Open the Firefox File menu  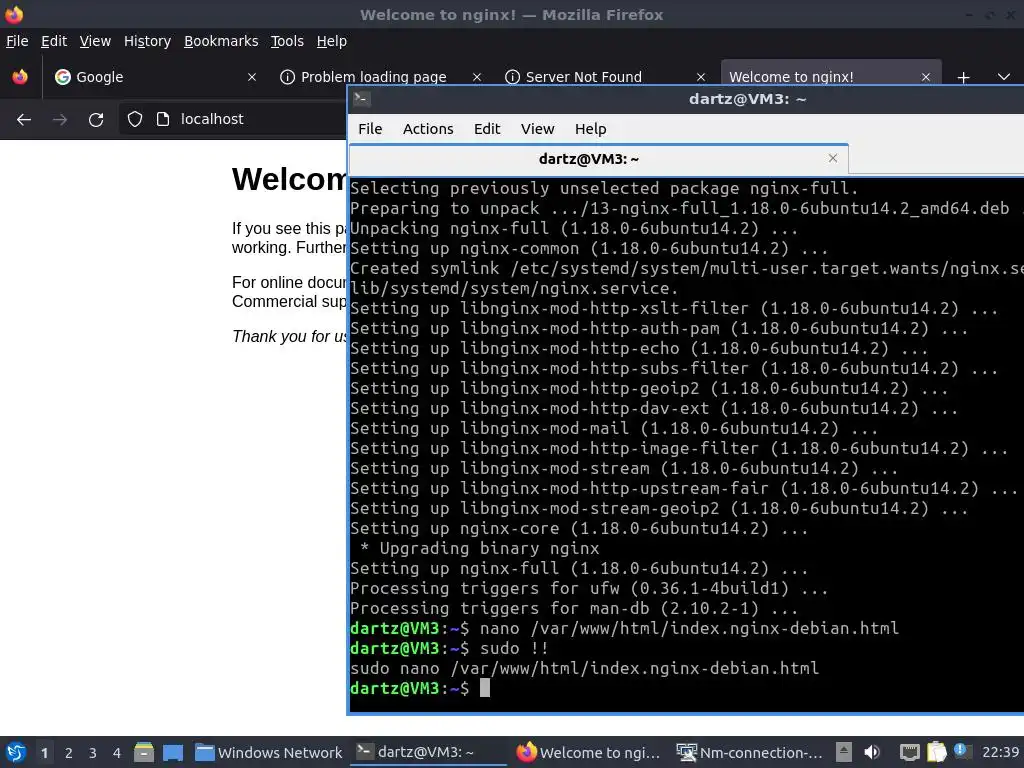pyautogui.click(x=17, y=41)
